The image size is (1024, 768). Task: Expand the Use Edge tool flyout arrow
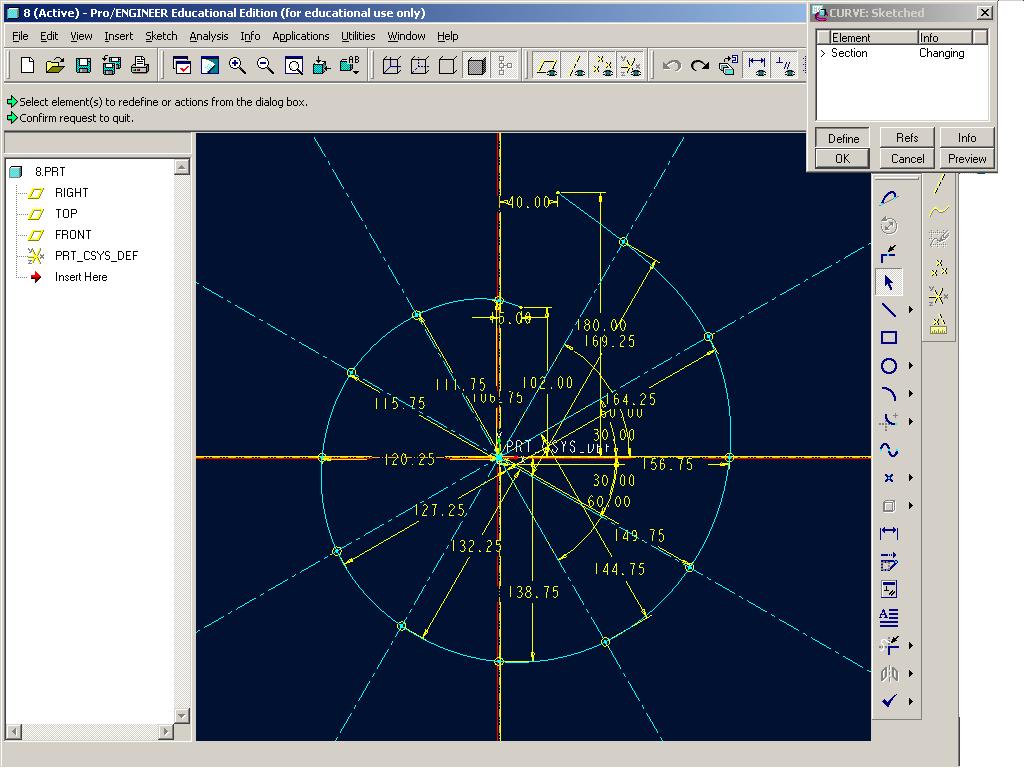point(911,506)
